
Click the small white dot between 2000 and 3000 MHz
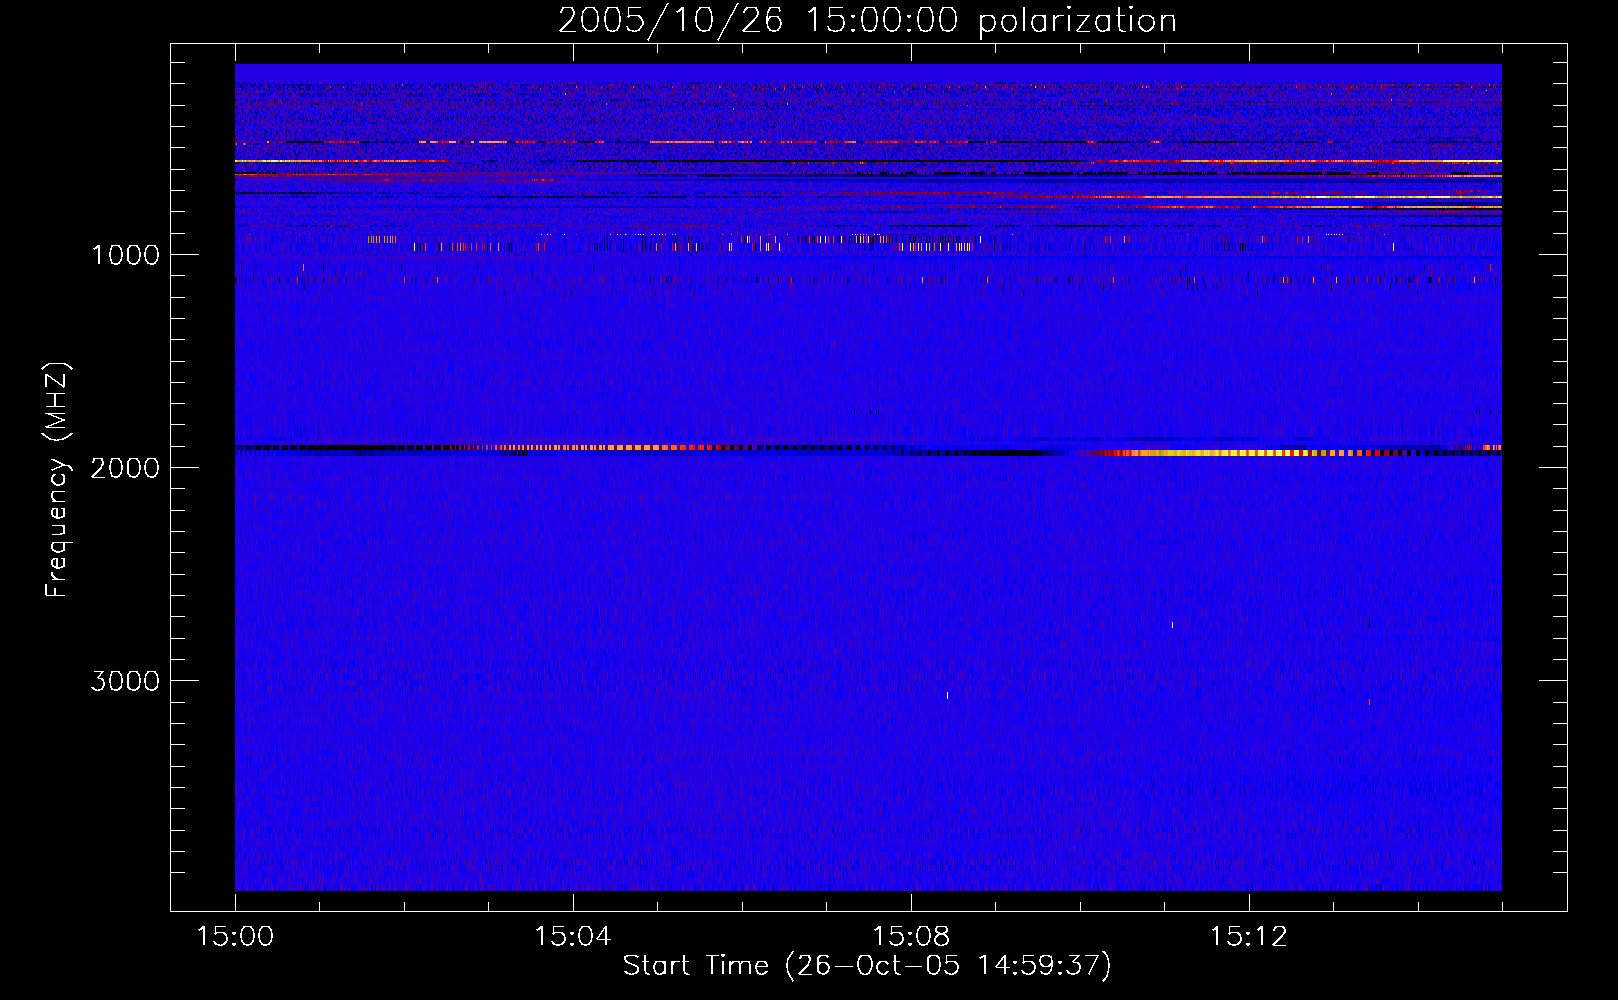[1172, 625]
